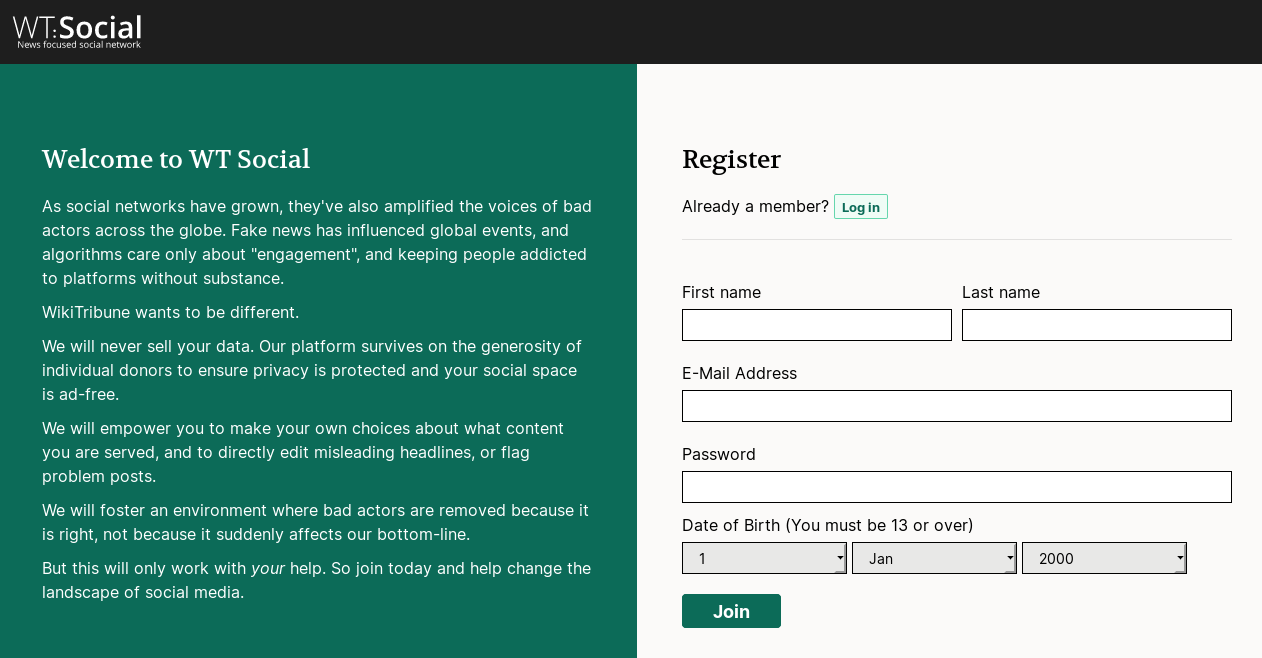Viewport: 1262px width, 658px height.
Task: Submit the form with the Join button
Action: (731, 611)
